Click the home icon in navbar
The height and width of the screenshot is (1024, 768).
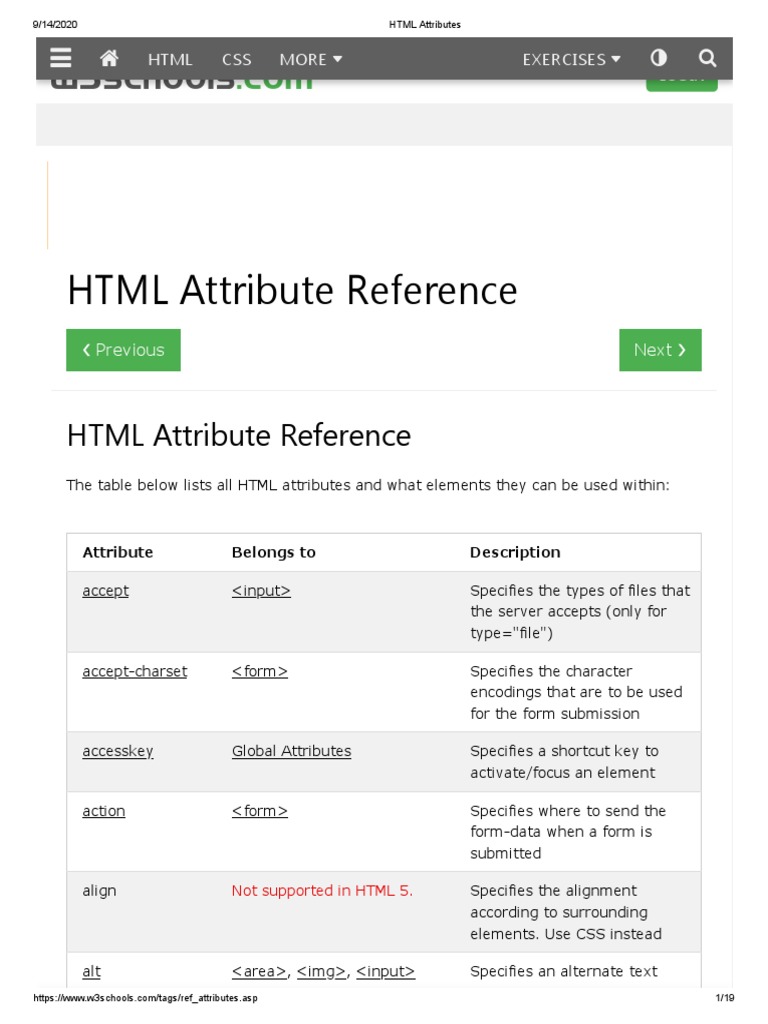click(109, 58)
